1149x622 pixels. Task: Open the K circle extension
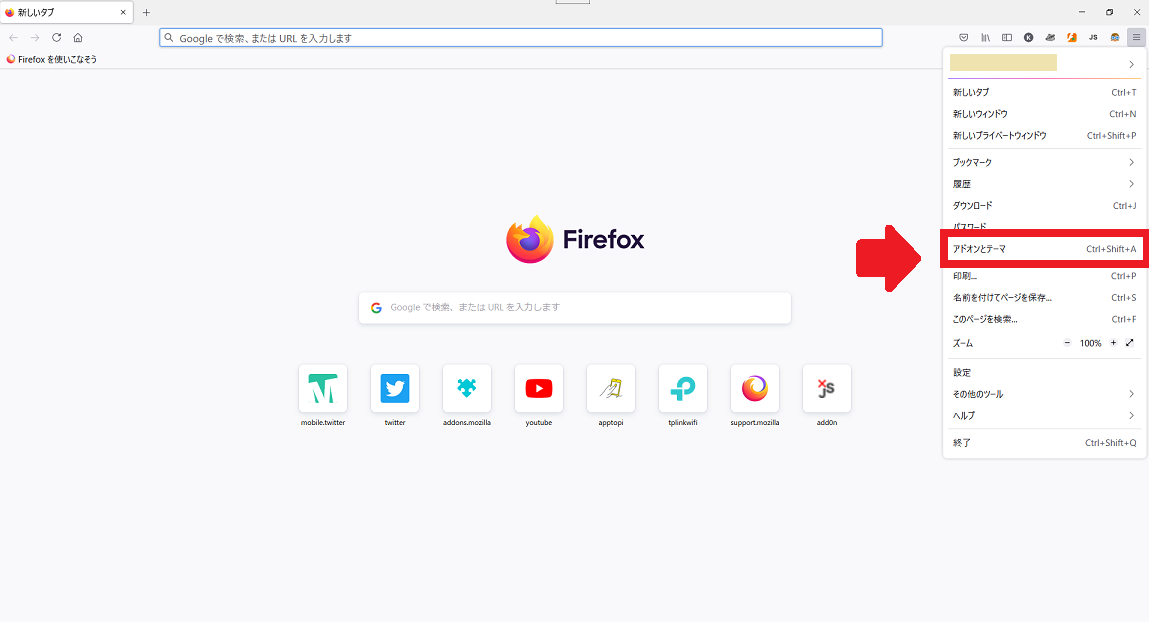tap(1029, 37)
